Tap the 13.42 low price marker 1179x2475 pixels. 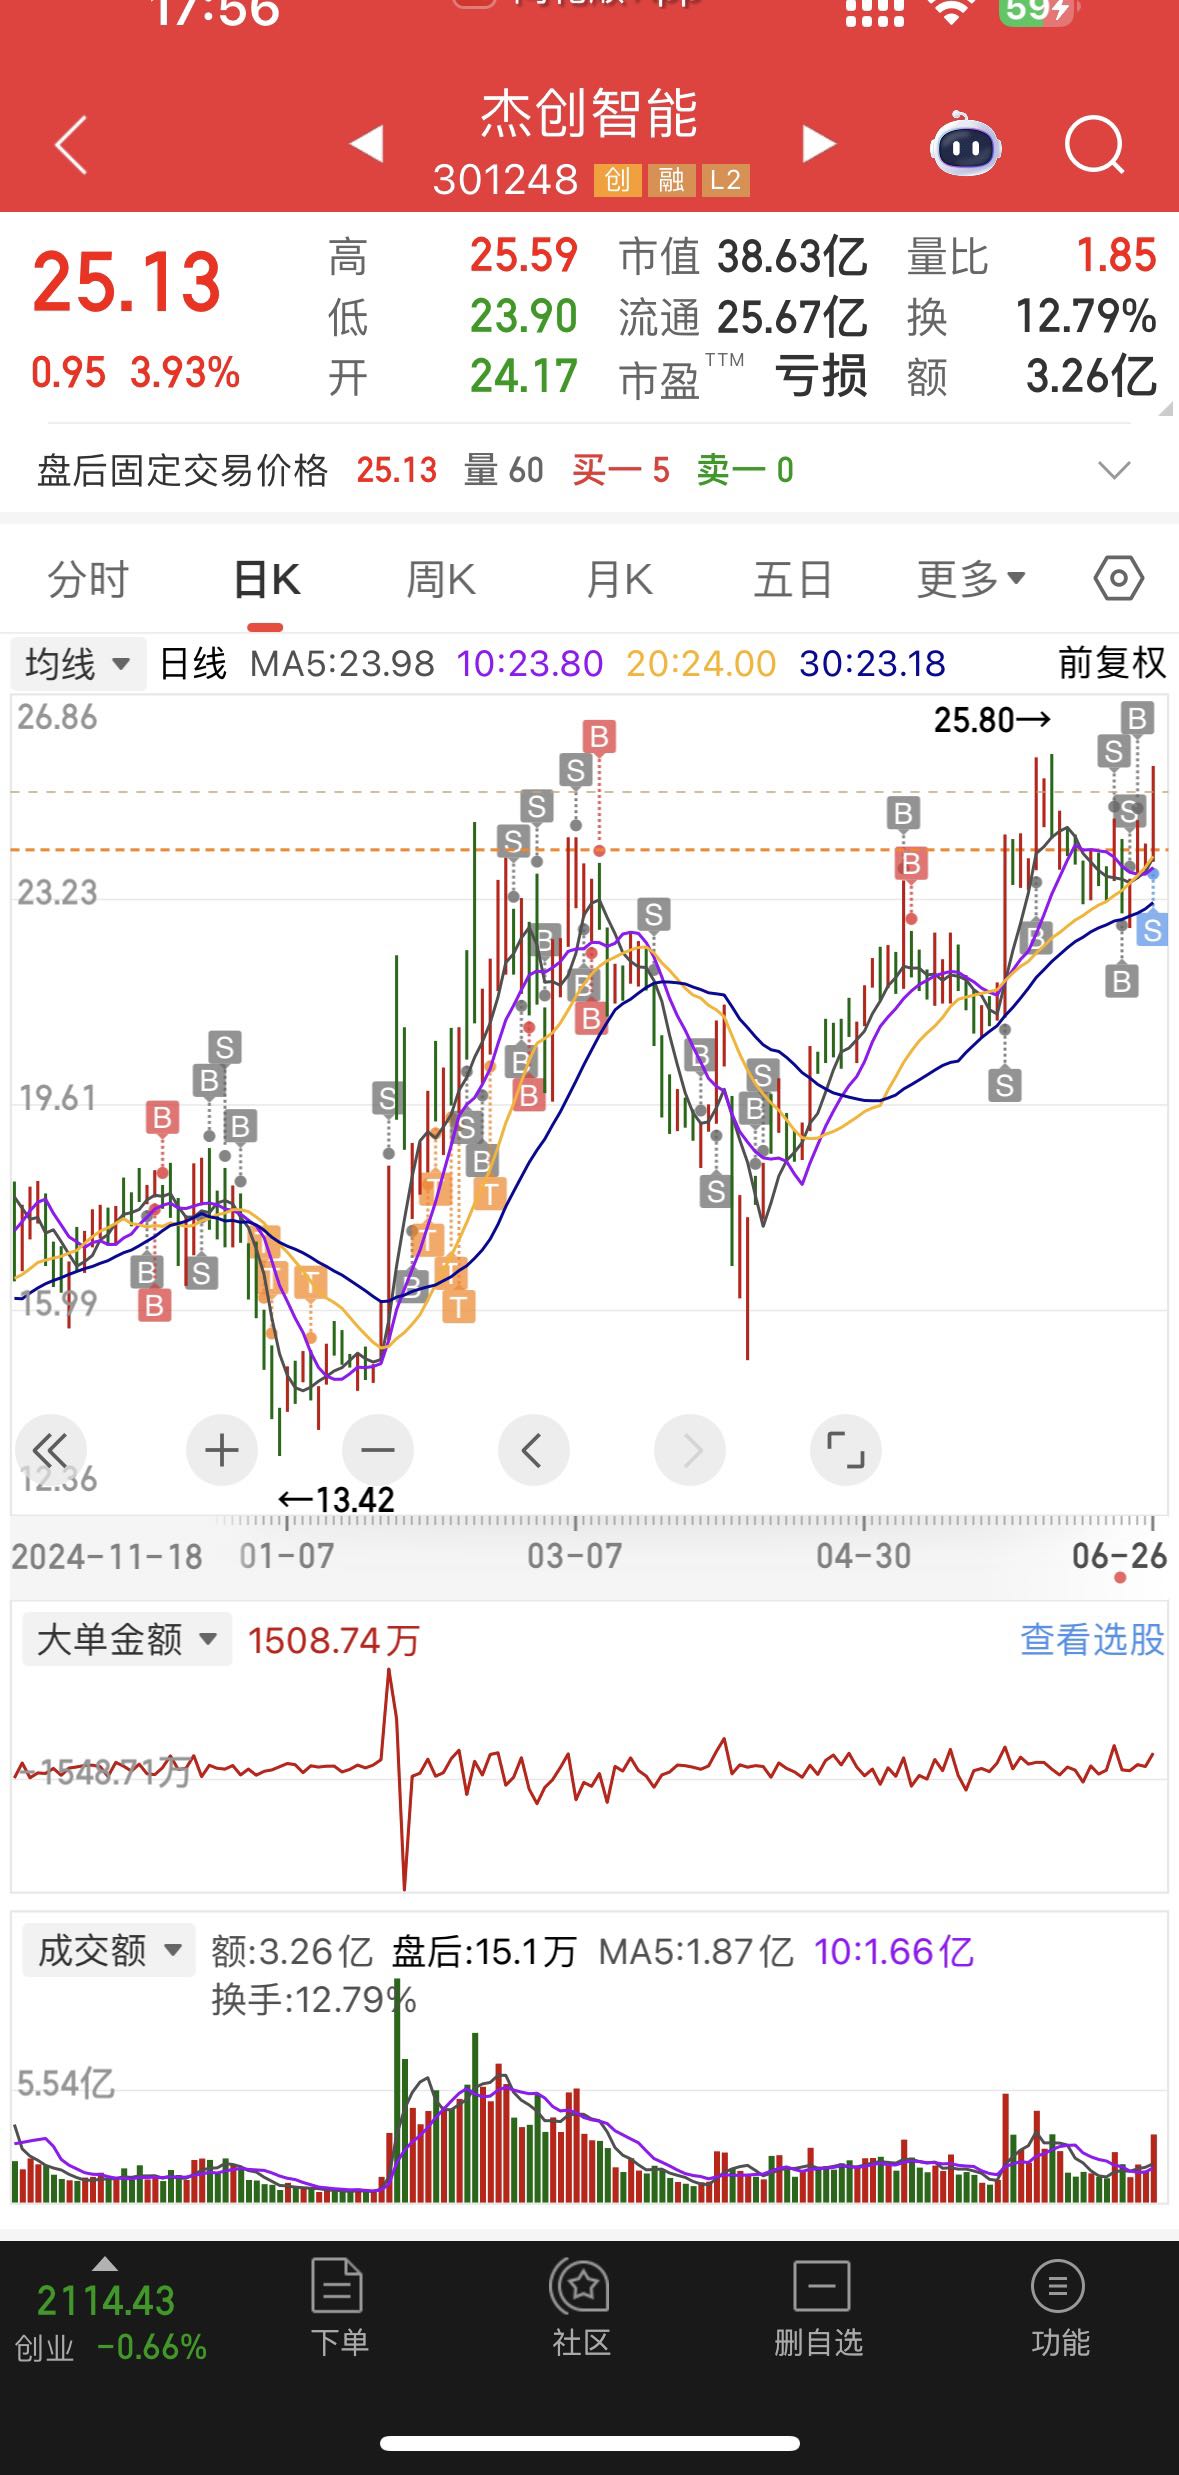(x=336, y=1499)
